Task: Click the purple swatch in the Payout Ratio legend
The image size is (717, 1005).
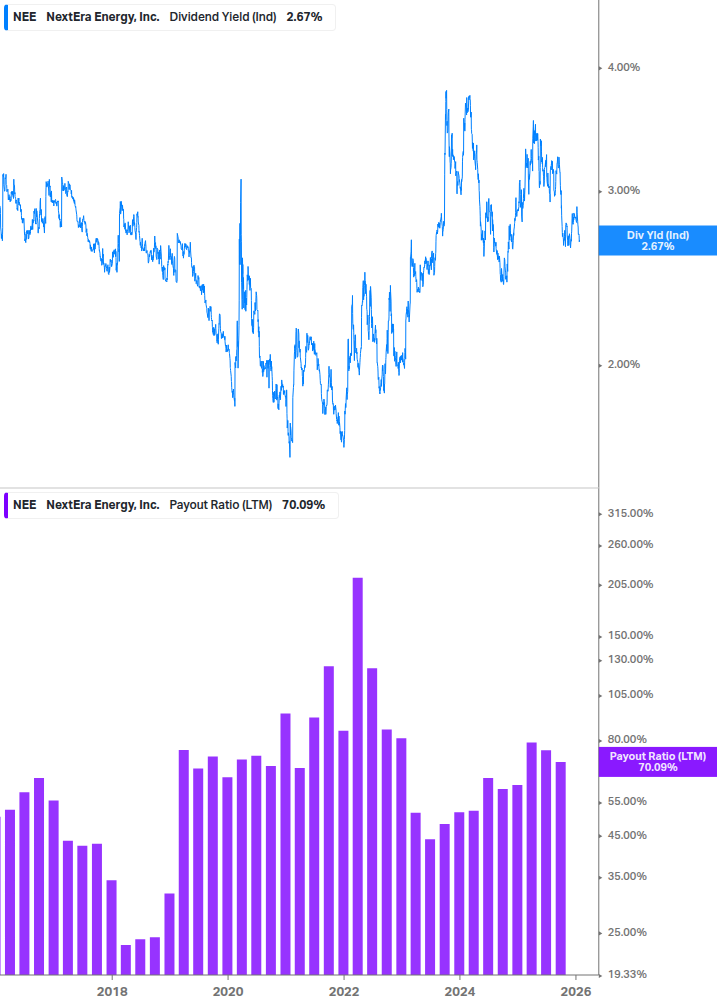Action: pos(6,505)
